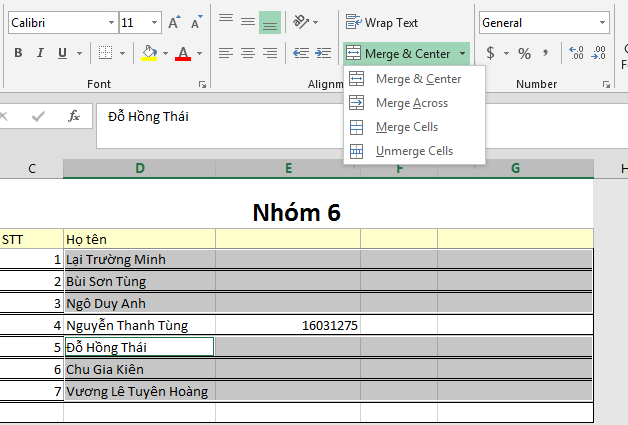628x425 pixels.
Task: Choose Unmerge Cells from the menu
Action: pyautogui.click(x=414, y=151)
